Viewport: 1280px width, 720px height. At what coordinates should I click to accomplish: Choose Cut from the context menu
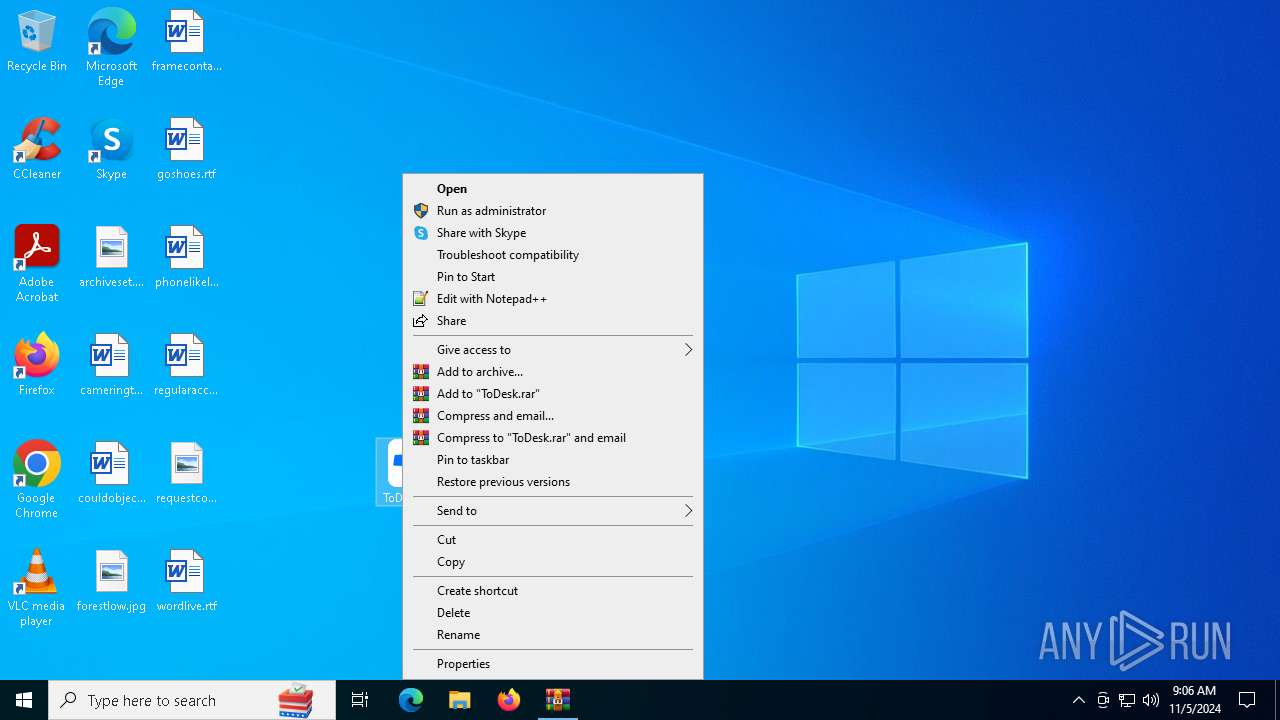pos(553,540)
